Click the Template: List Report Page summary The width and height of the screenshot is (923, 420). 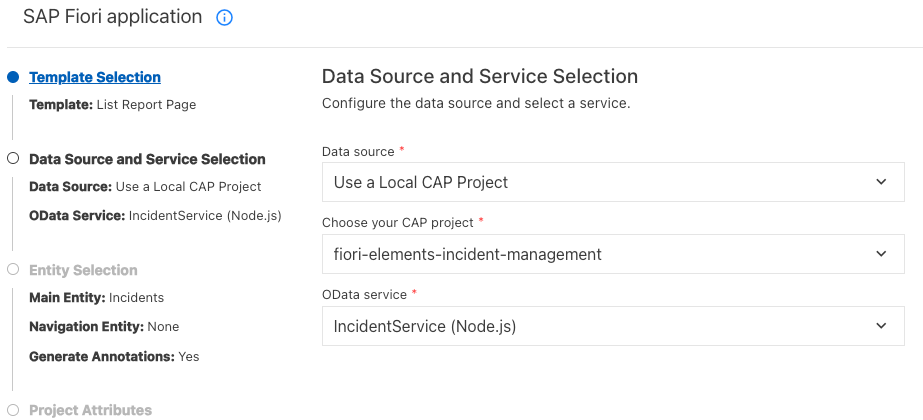[x=112, y=104]
